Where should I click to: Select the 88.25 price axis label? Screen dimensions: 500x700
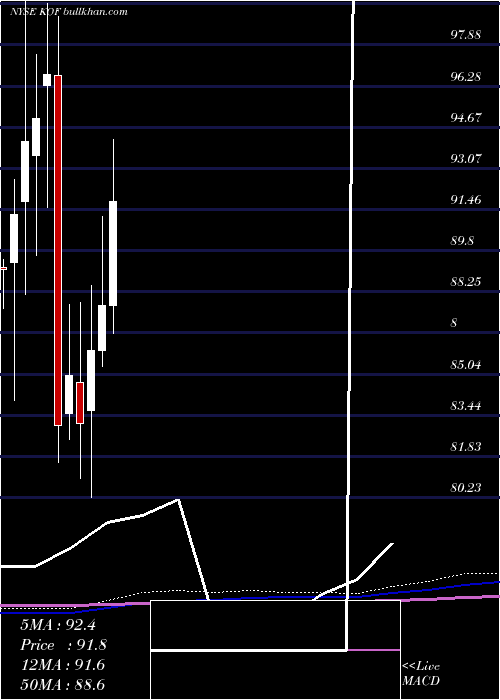[466, 282]
